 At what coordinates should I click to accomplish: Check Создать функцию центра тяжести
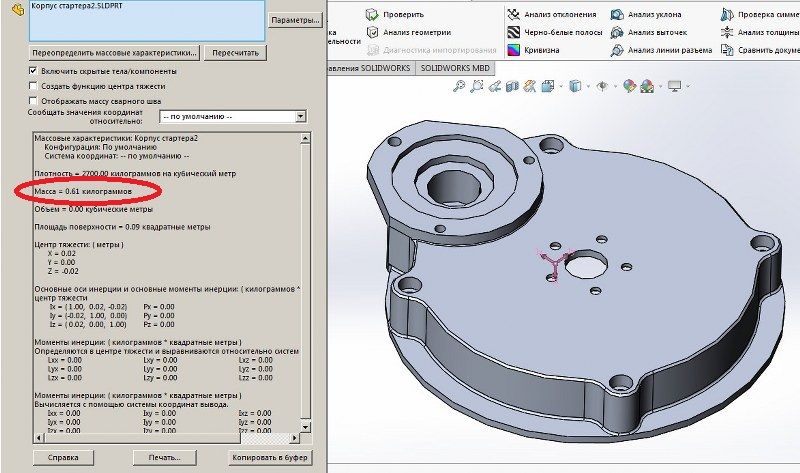click(x=34, y=86)
